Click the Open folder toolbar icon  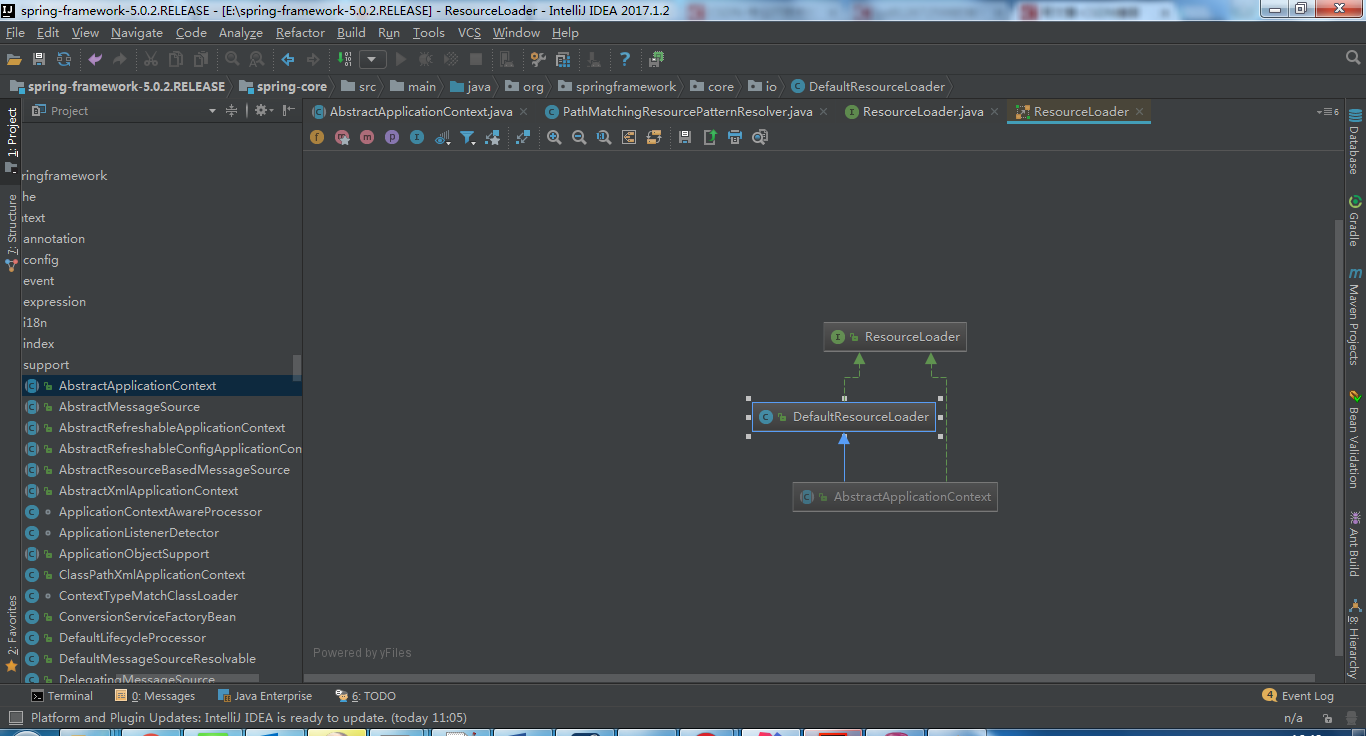click(x=14, y=60)
